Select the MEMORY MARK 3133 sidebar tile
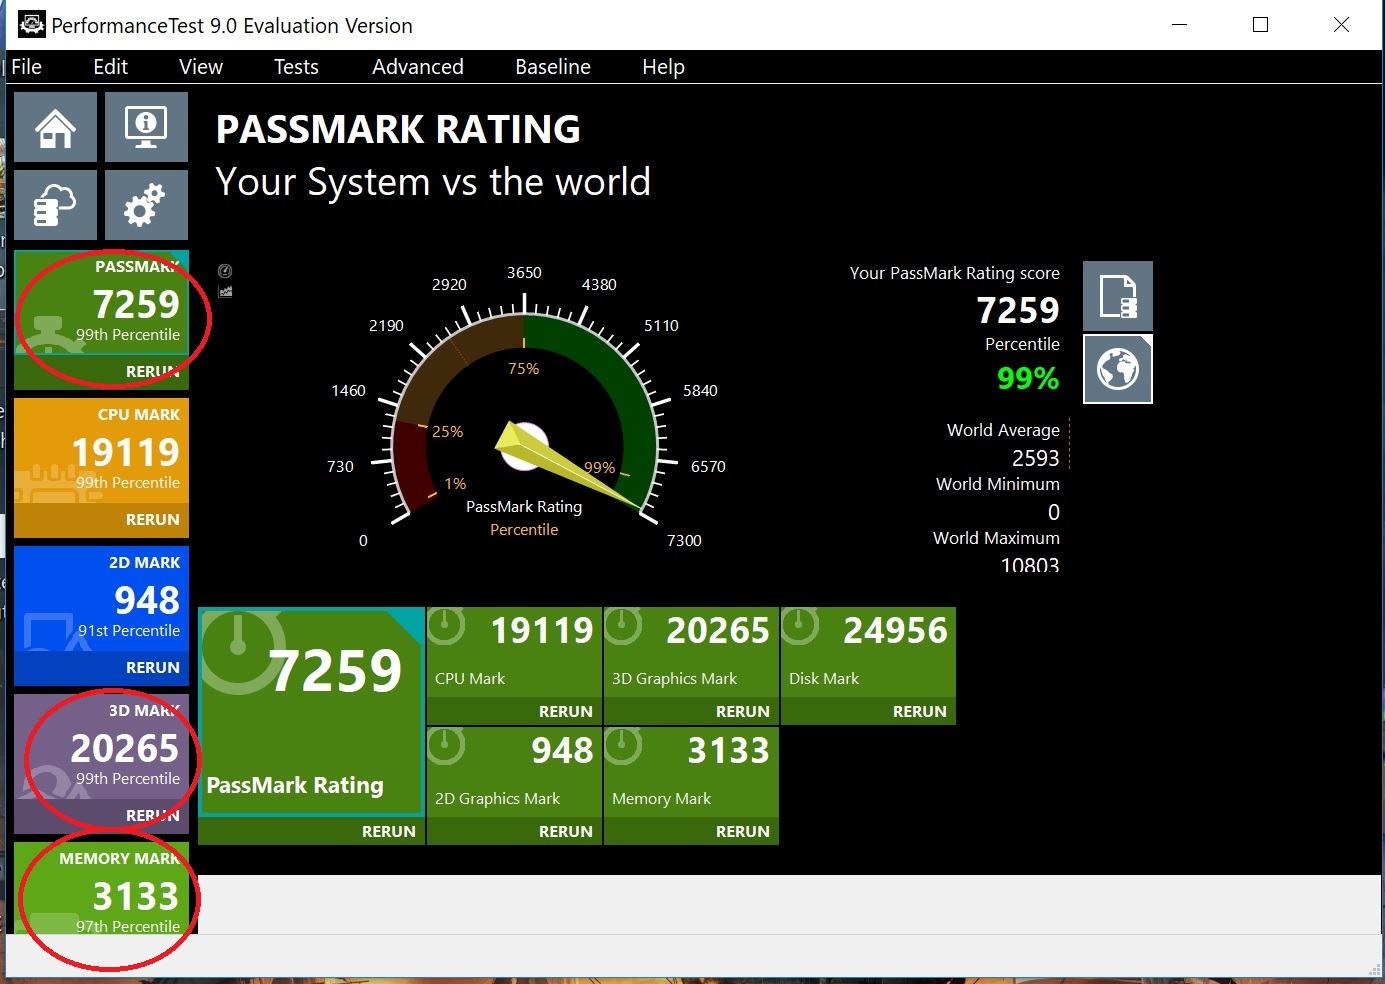The height and width of the screenshot is (984, 1385). click(101, 888)
